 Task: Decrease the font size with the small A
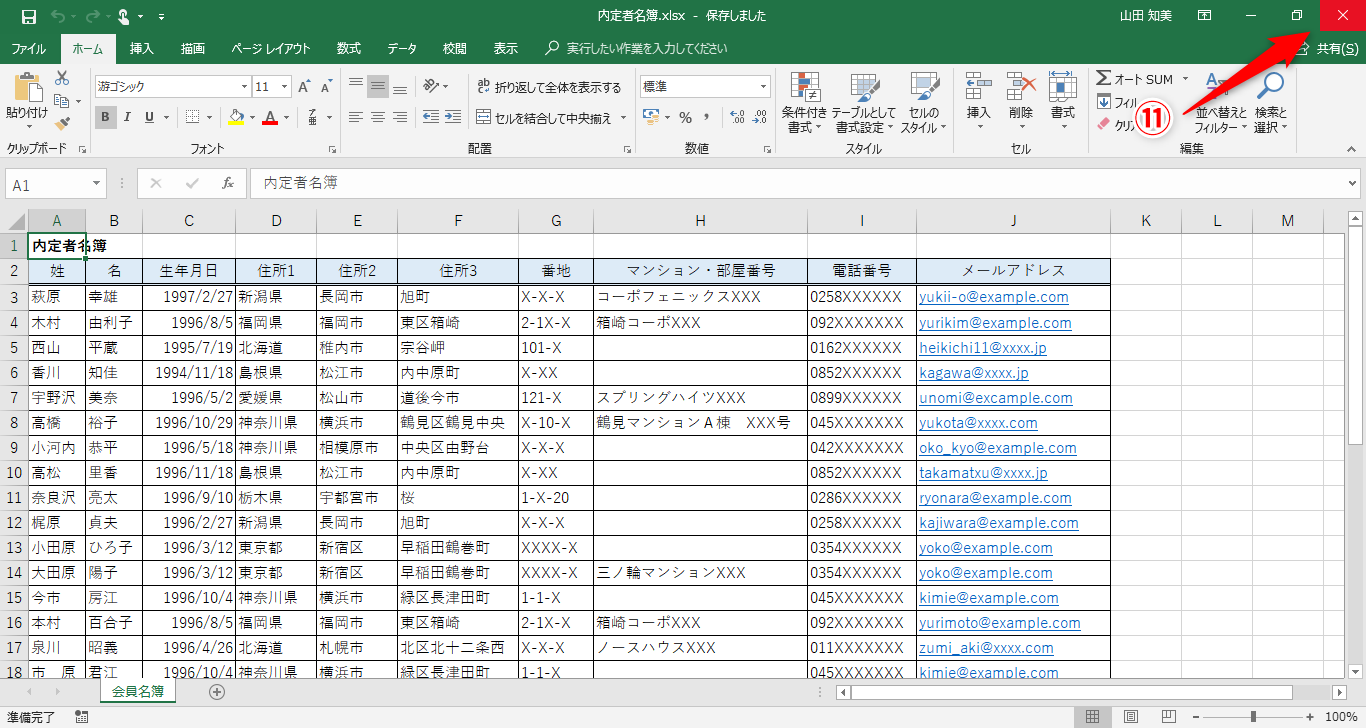click(326, 87)
